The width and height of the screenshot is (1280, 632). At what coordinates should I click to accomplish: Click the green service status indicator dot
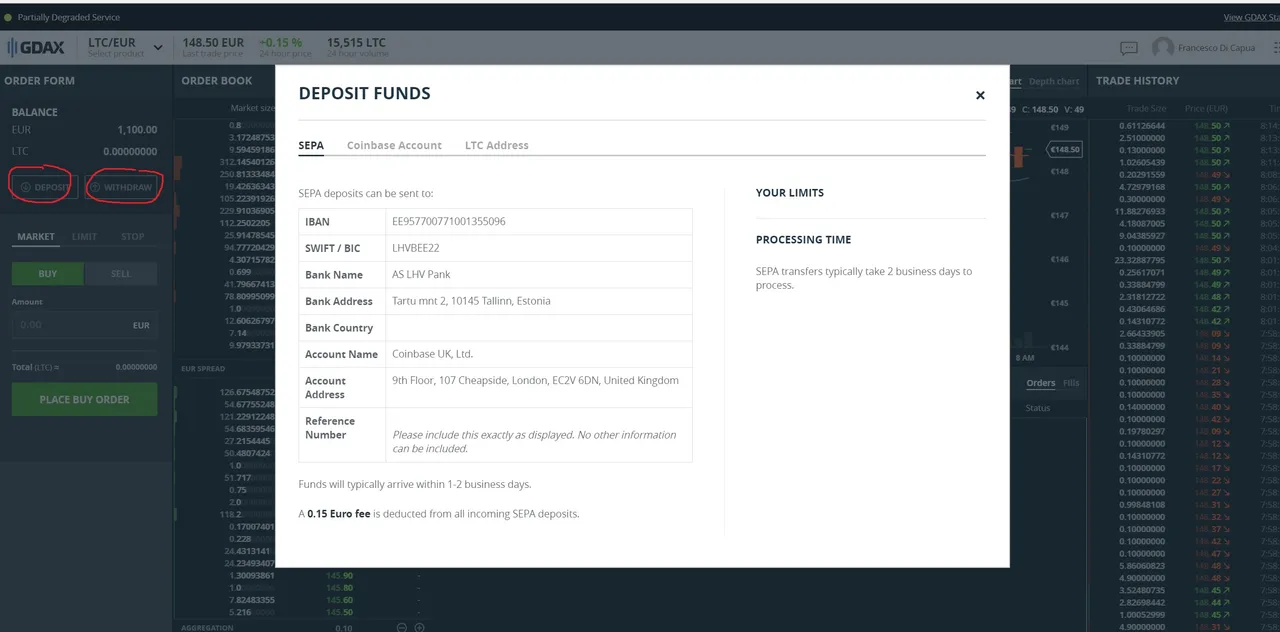[9, 17]
